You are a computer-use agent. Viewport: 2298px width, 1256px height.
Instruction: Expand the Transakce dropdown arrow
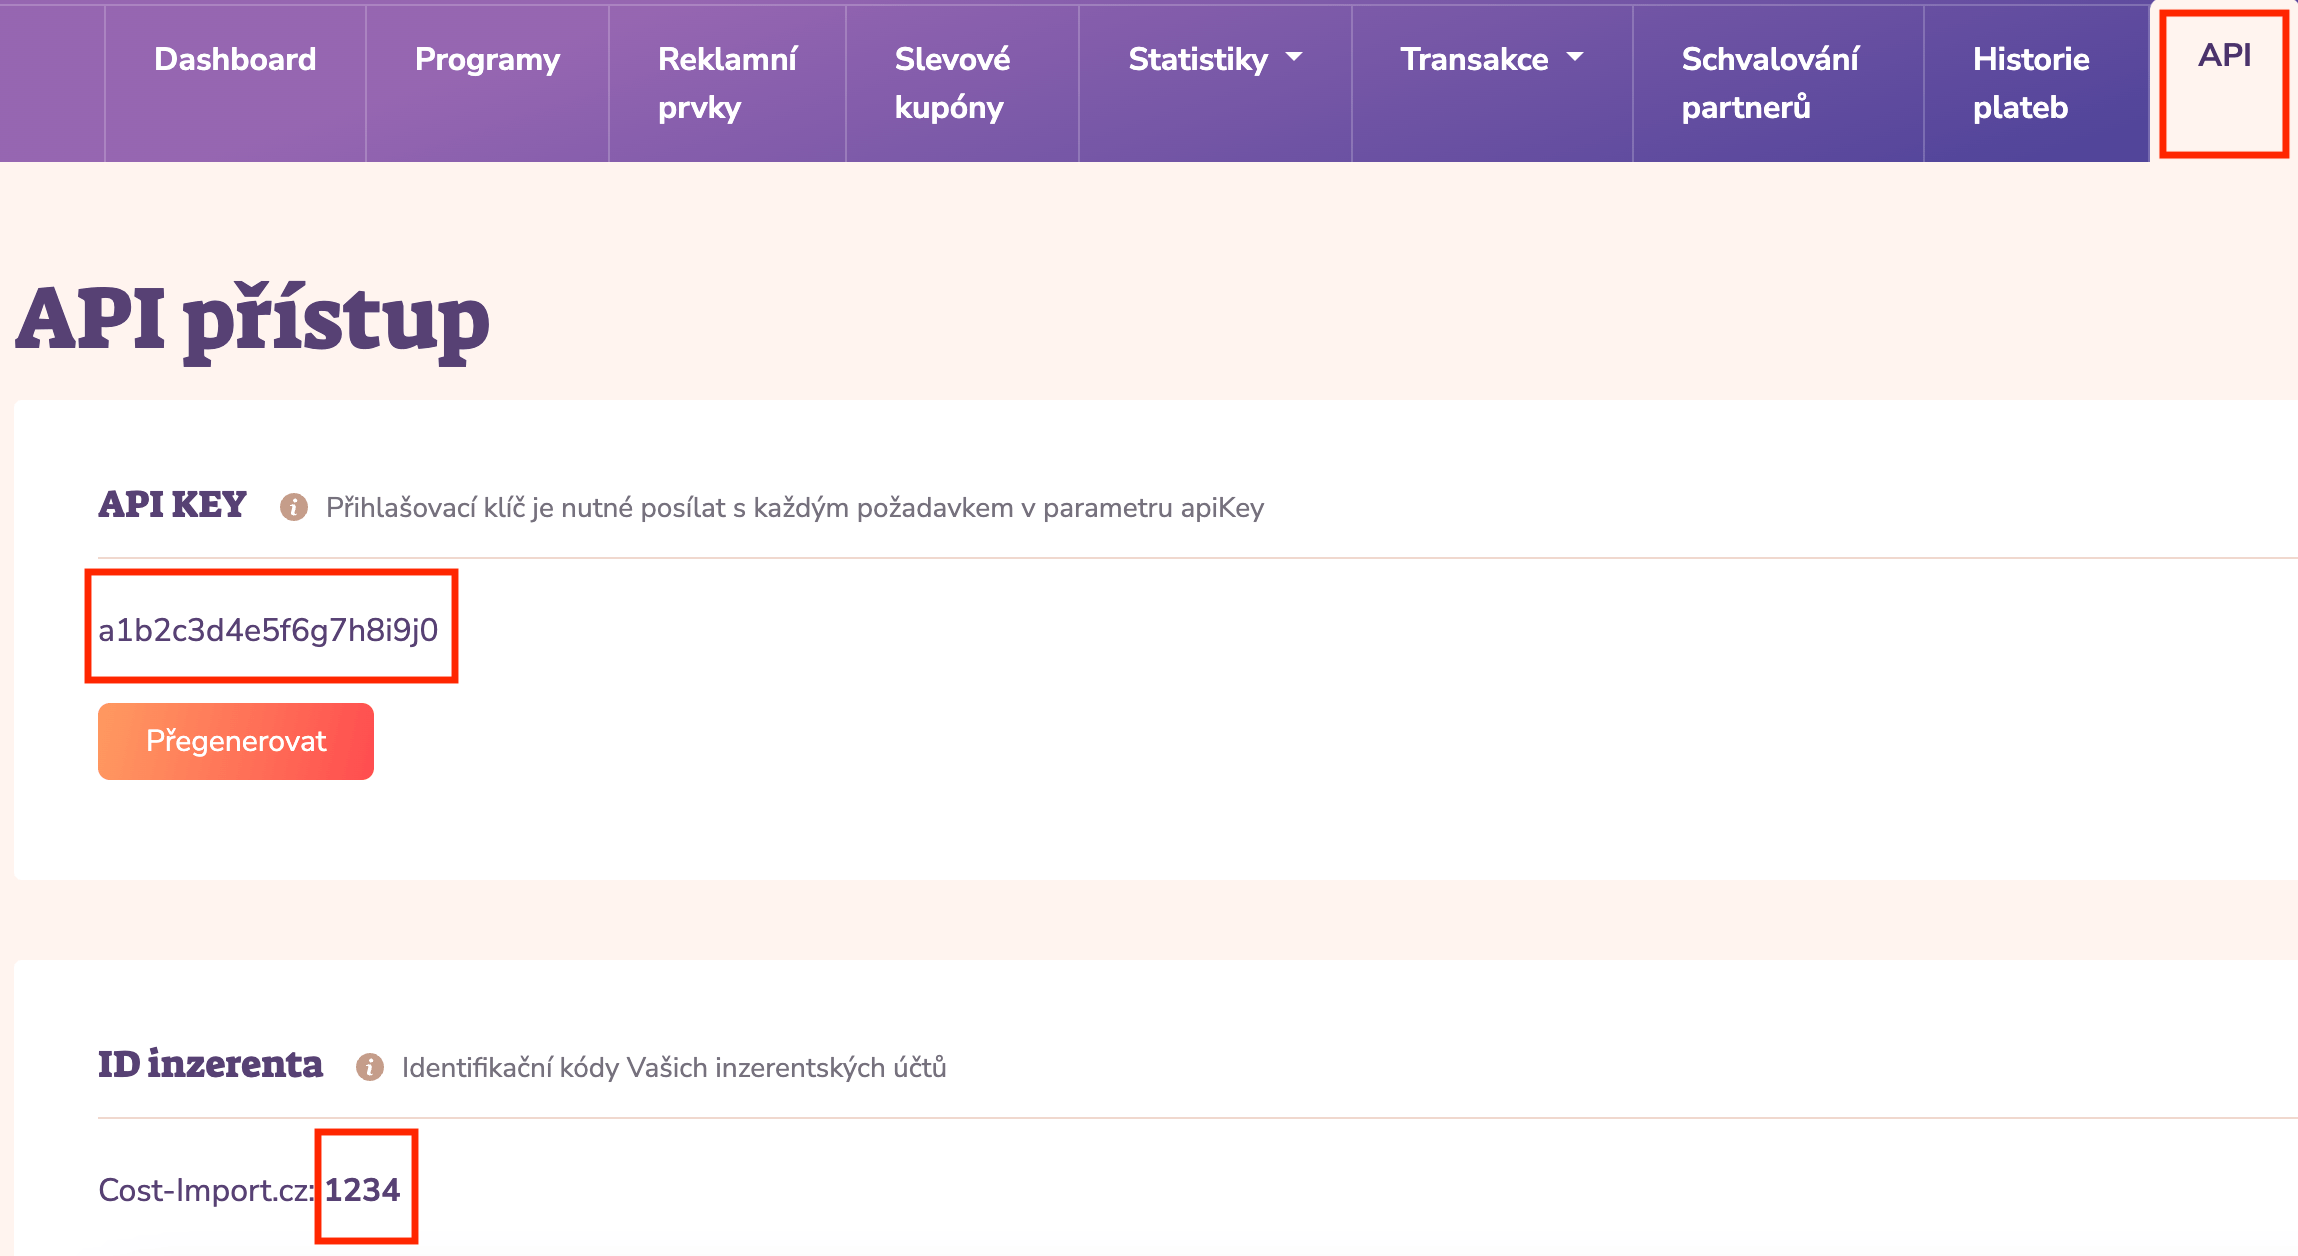click(1575, 58)
